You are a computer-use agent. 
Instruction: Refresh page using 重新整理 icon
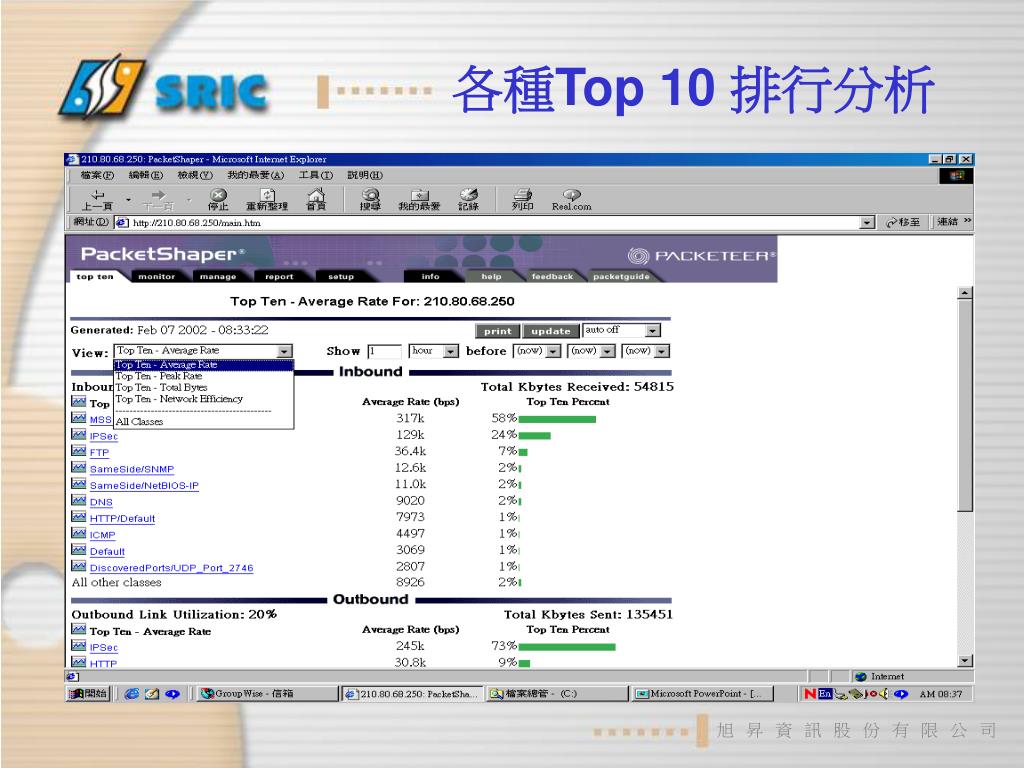[x=266, y=199]
